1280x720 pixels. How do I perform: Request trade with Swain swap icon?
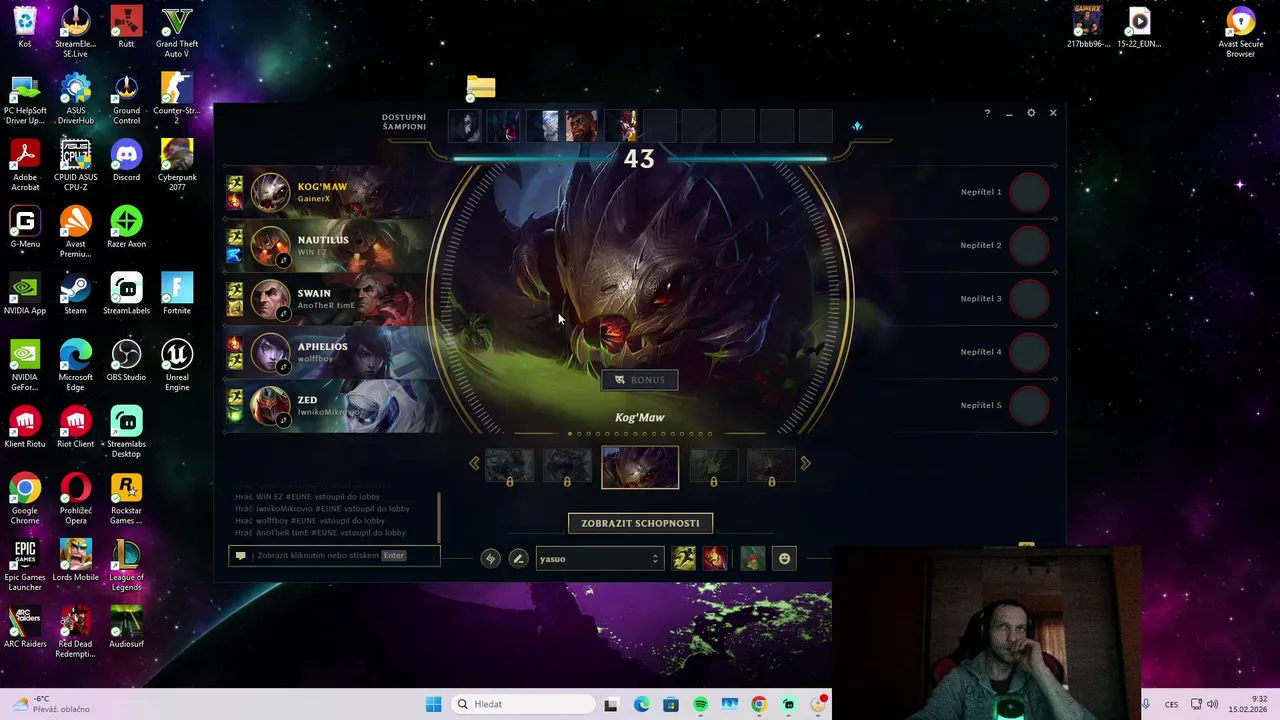[284, 314]
